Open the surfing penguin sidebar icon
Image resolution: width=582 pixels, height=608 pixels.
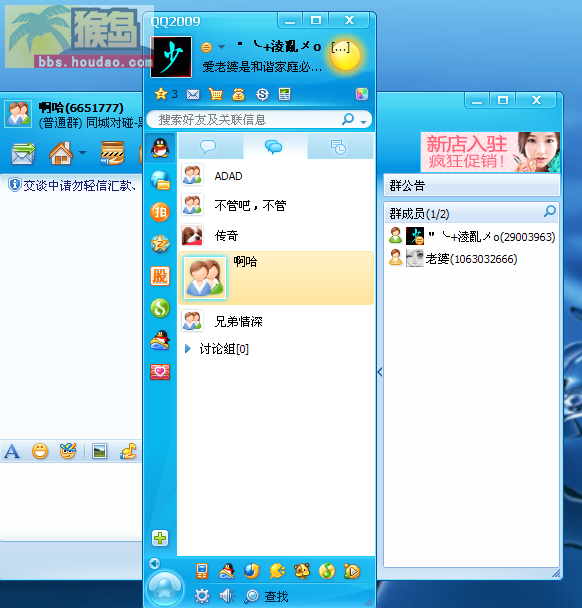pyautogui.click(x=160, y=340)
